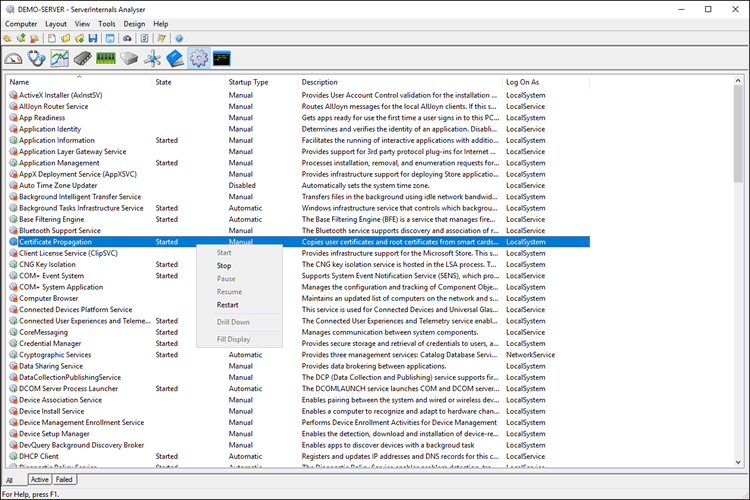750x500 pixels.
Task: Click the open folder toolbar icon
Action: [x=66, y=38]
